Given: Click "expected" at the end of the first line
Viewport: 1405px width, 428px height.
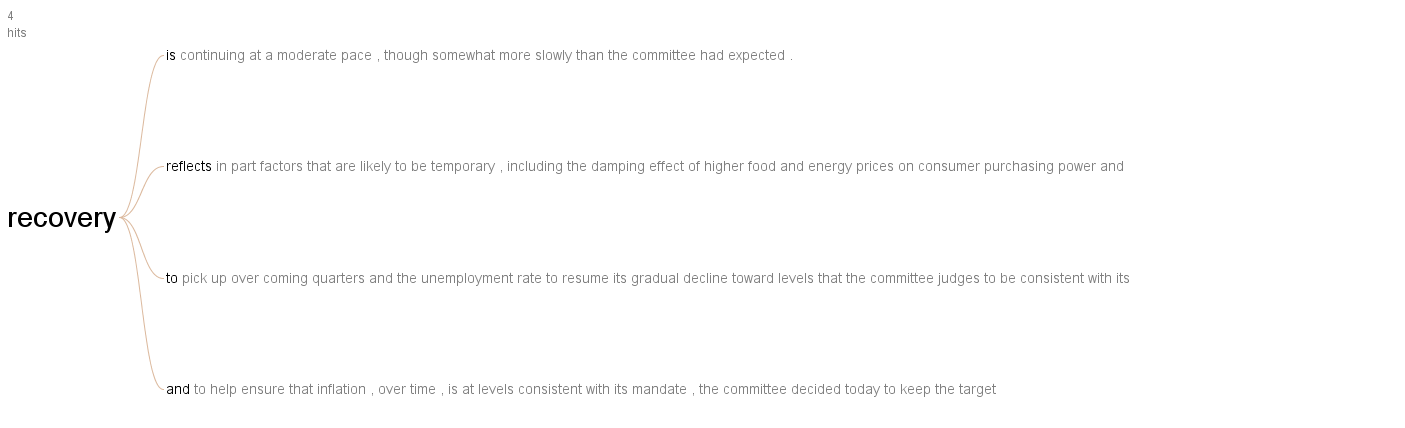Looking at the screenshot, I should click(756, 55).
